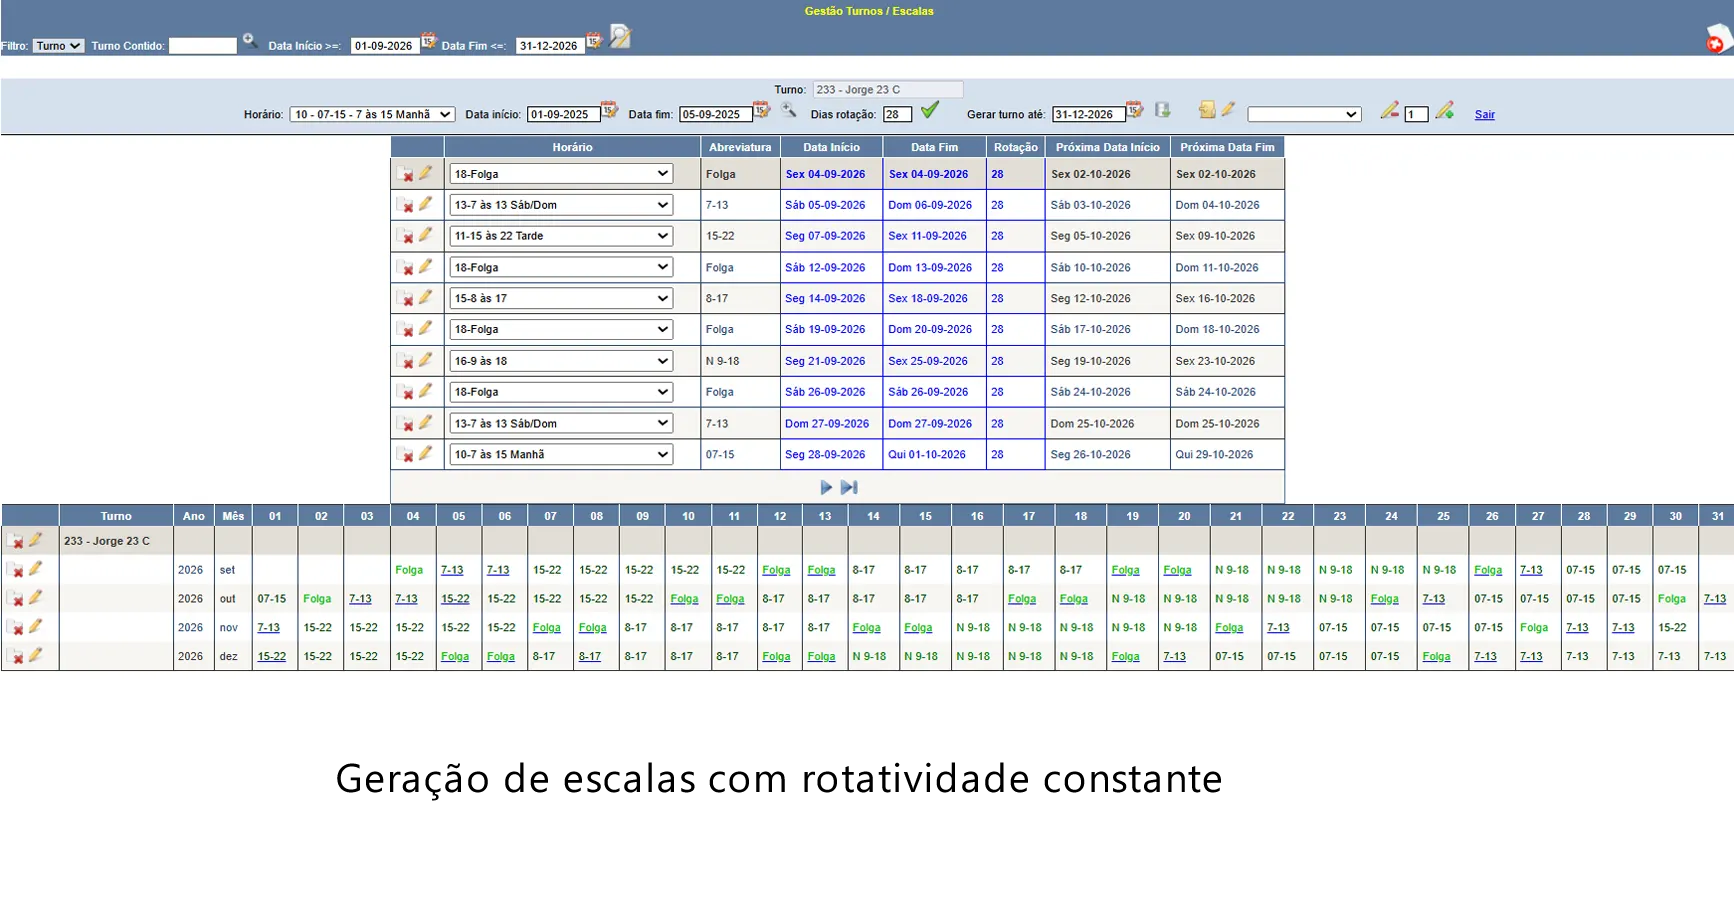Delete the 2026 out calendar row
1734x906 pixels.
point(16,599)
